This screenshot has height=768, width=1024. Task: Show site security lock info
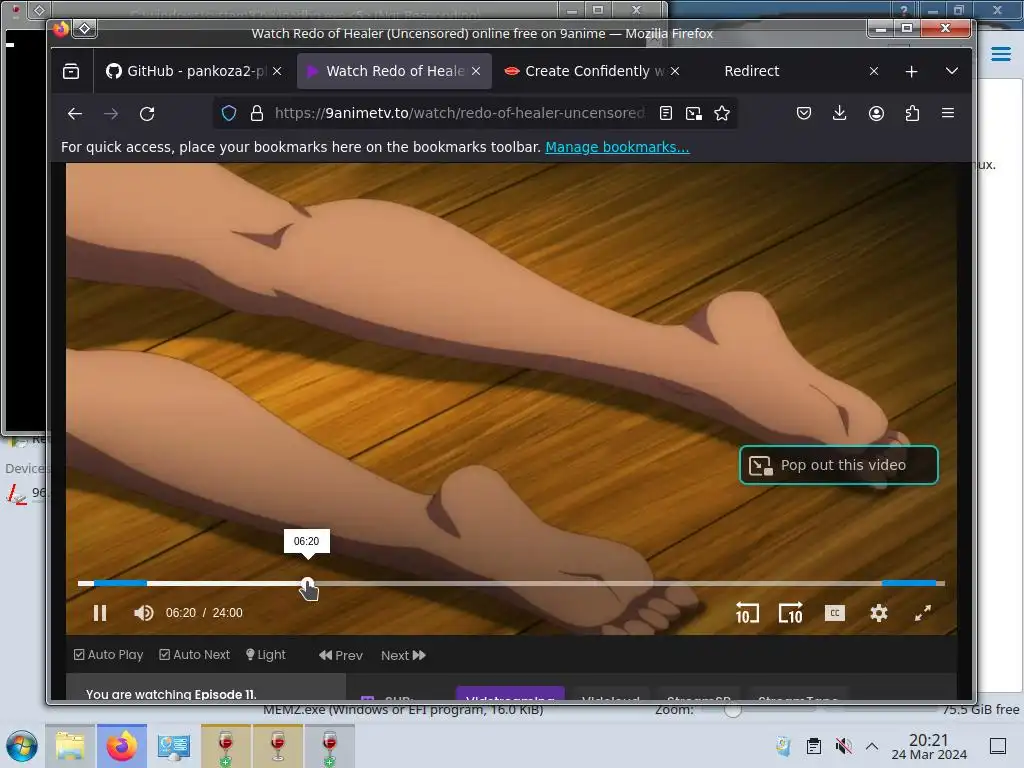pos(257,114)
